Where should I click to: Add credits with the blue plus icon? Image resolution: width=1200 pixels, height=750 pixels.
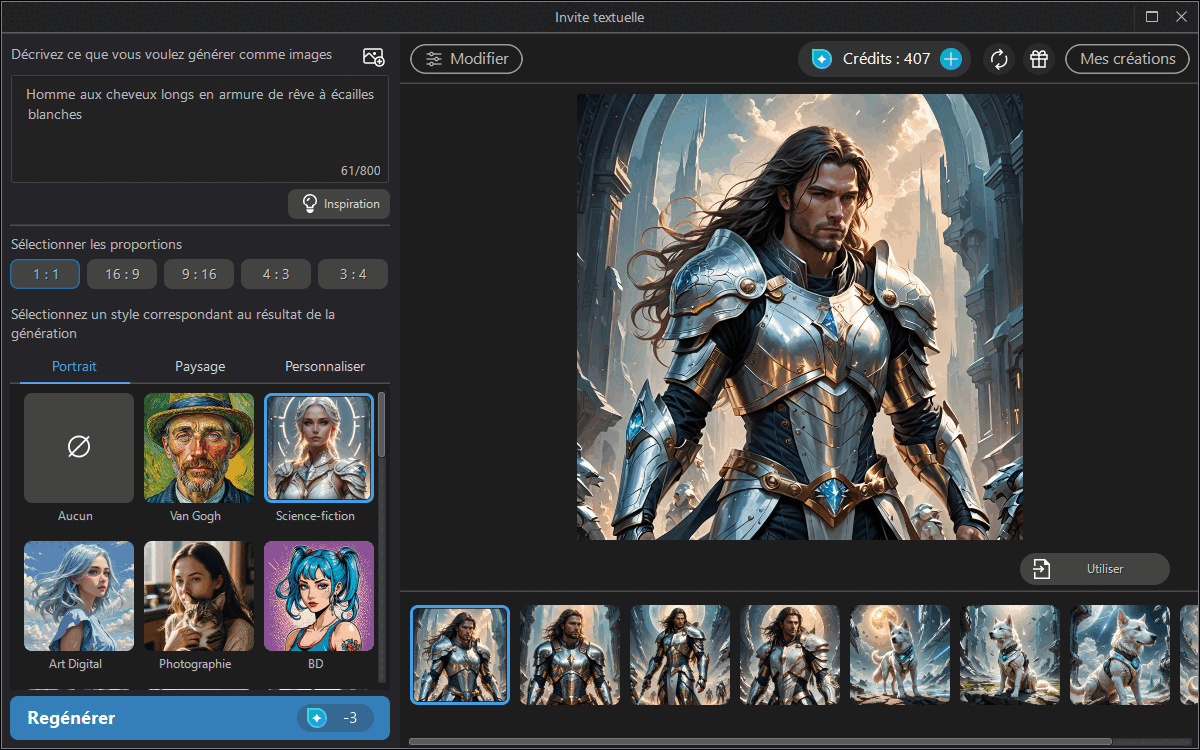click(951, 59)
